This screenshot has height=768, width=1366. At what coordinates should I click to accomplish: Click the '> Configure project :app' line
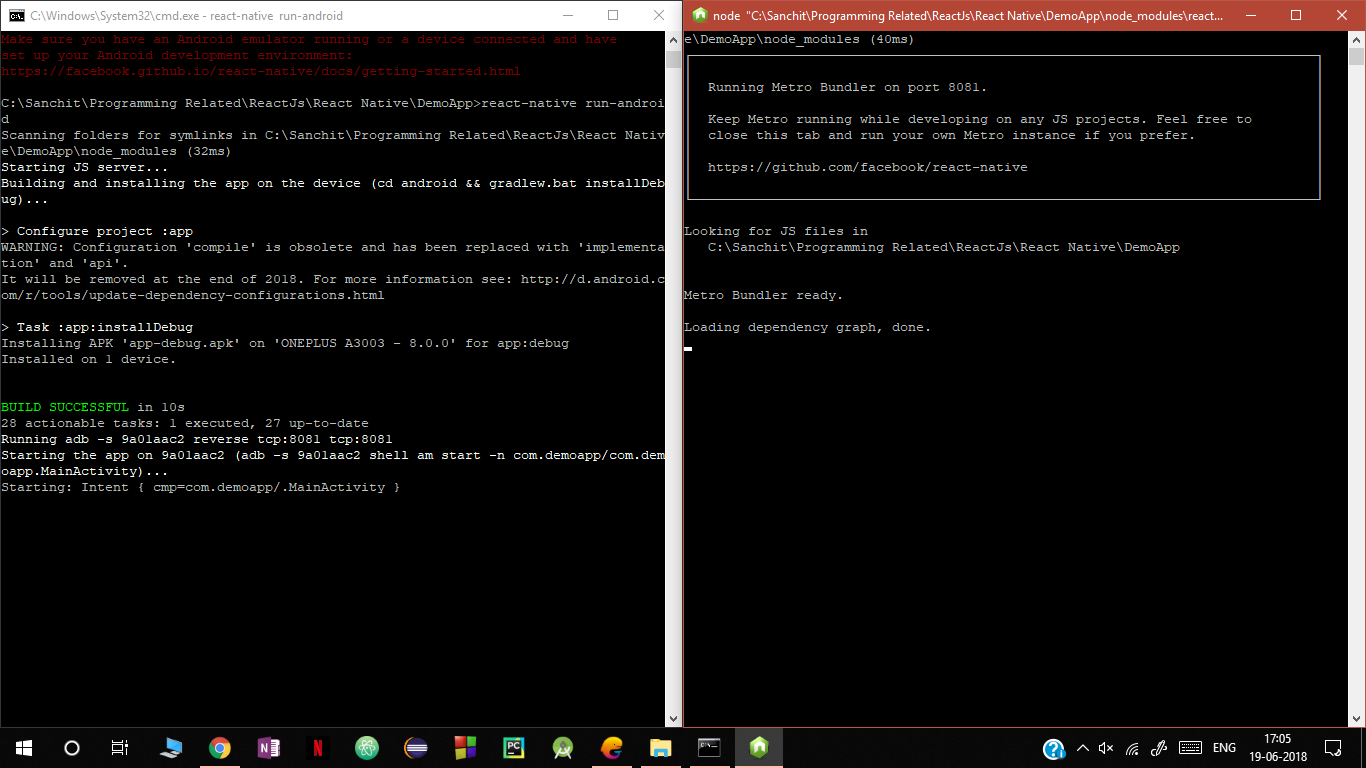97,231
